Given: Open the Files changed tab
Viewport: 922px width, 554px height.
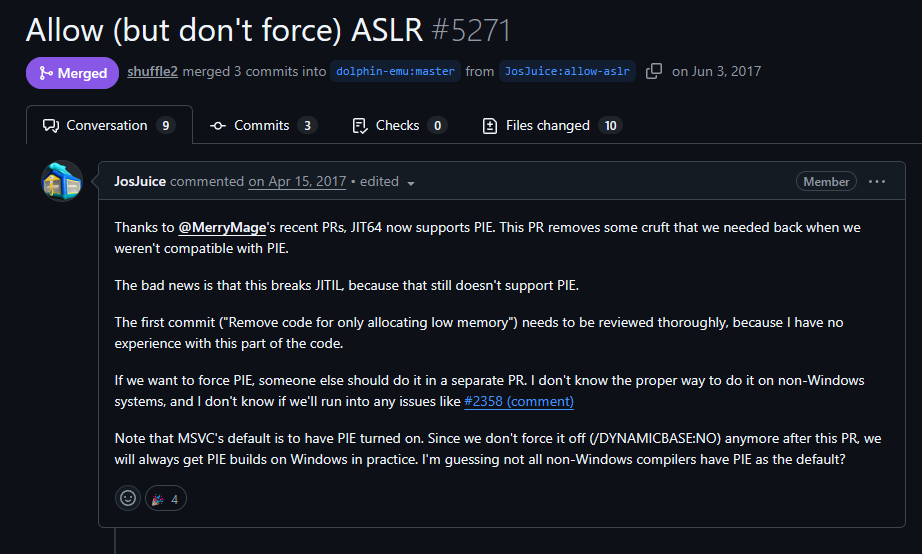Looking at the screenshot, I should pos(551,126).
